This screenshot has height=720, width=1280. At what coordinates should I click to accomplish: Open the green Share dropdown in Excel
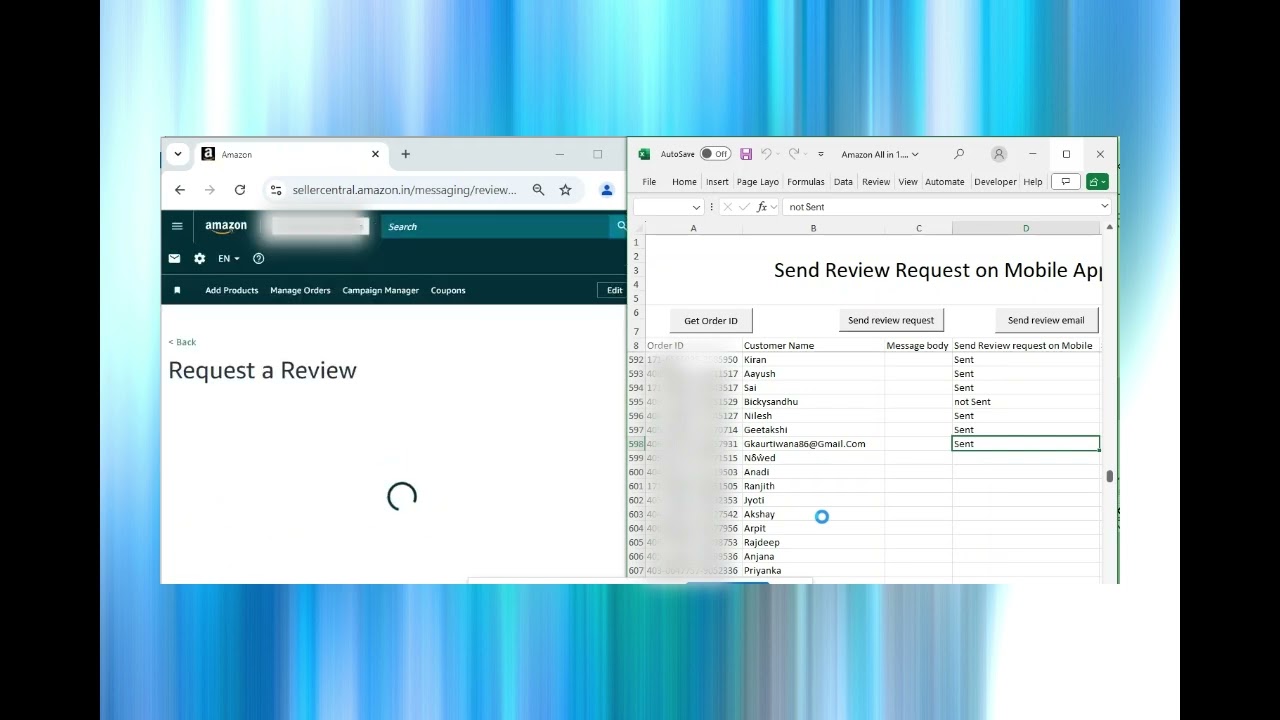coord(1097,182)
